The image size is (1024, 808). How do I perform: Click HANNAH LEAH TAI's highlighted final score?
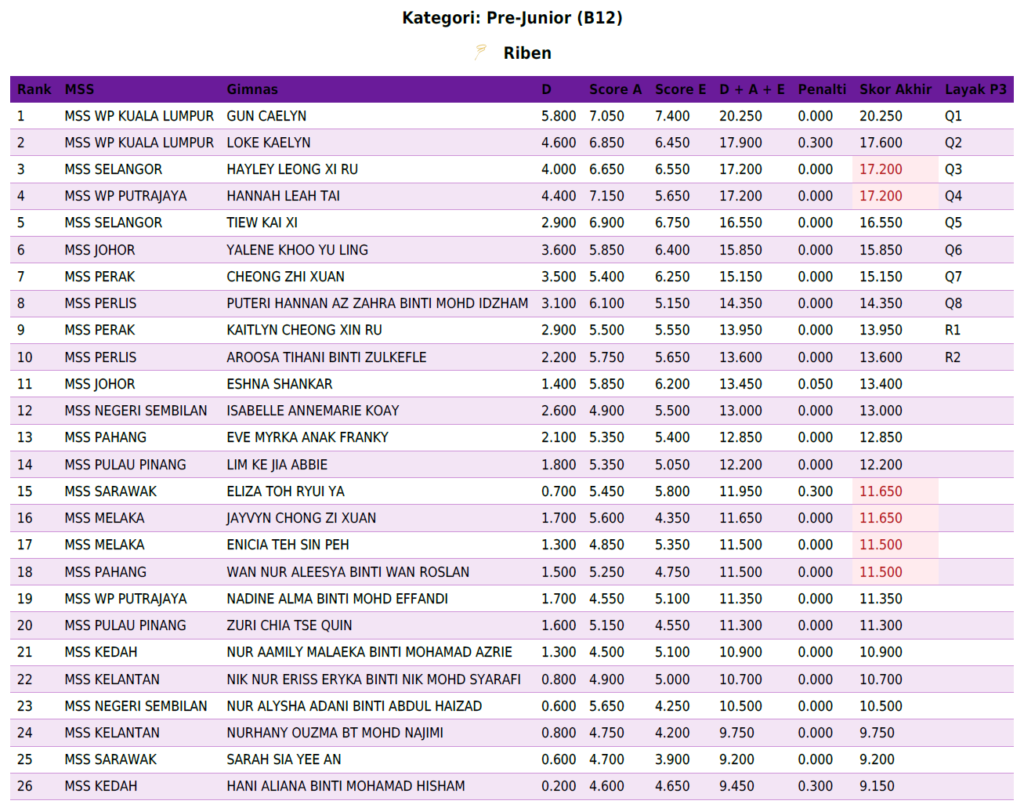[881, 196]
